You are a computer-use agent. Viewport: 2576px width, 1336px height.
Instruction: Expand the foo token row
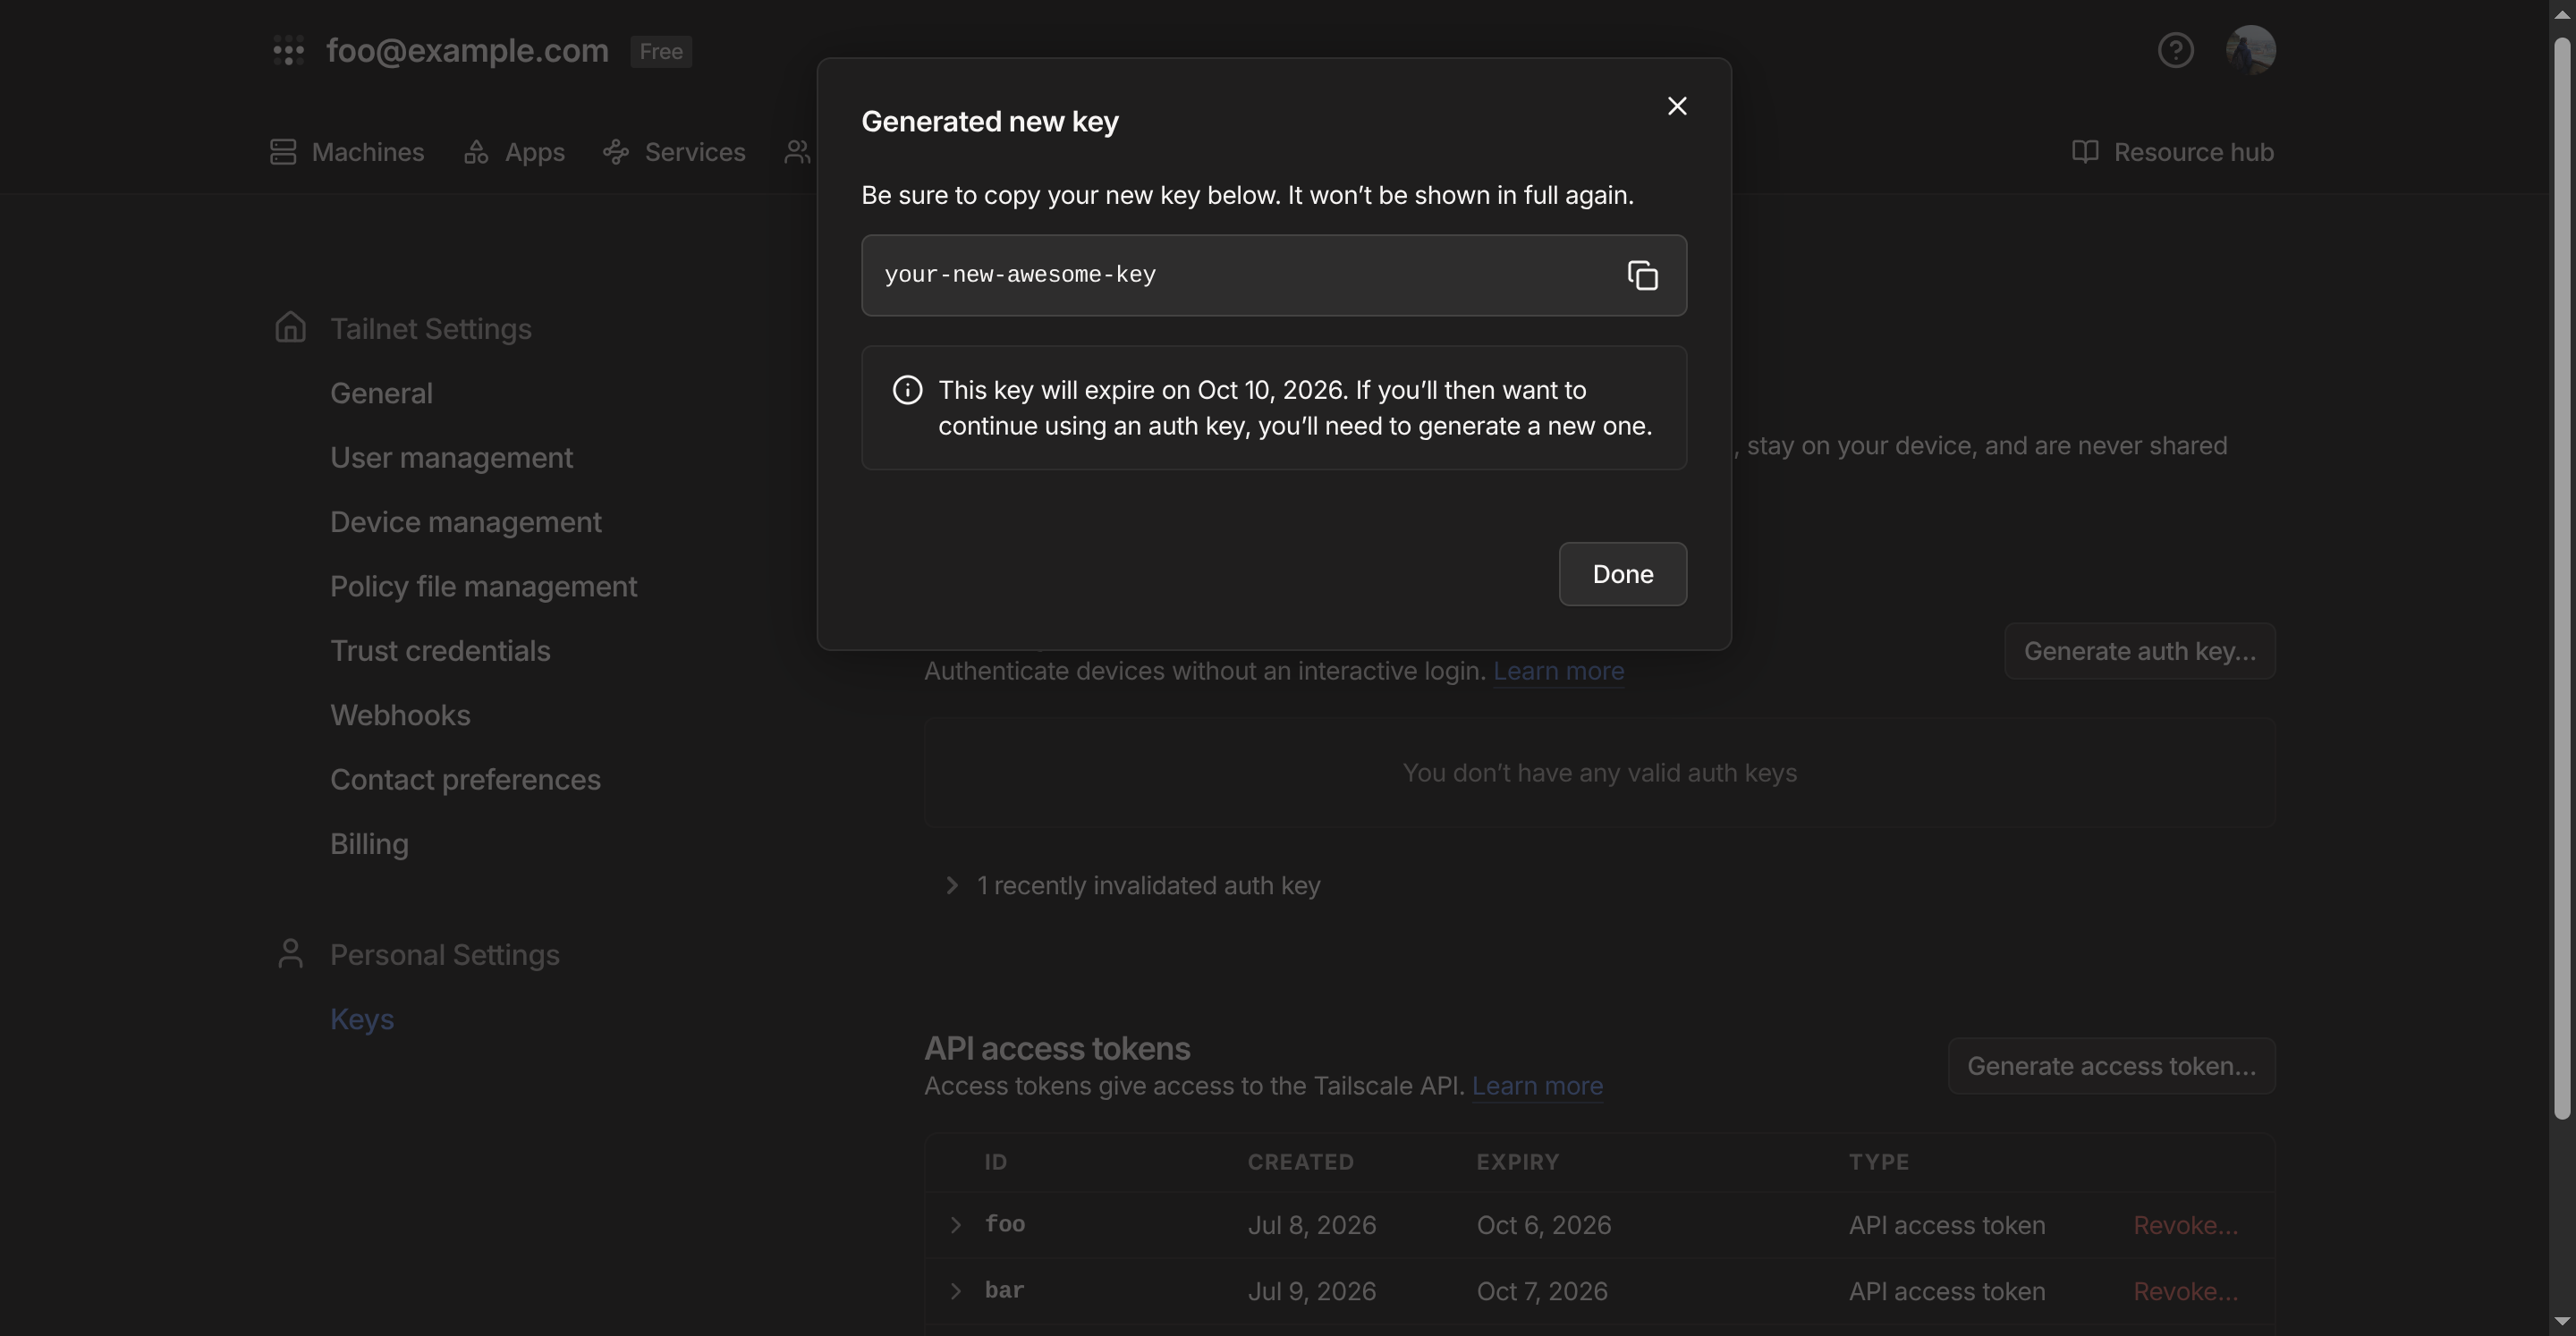[x=955, y=1225]
